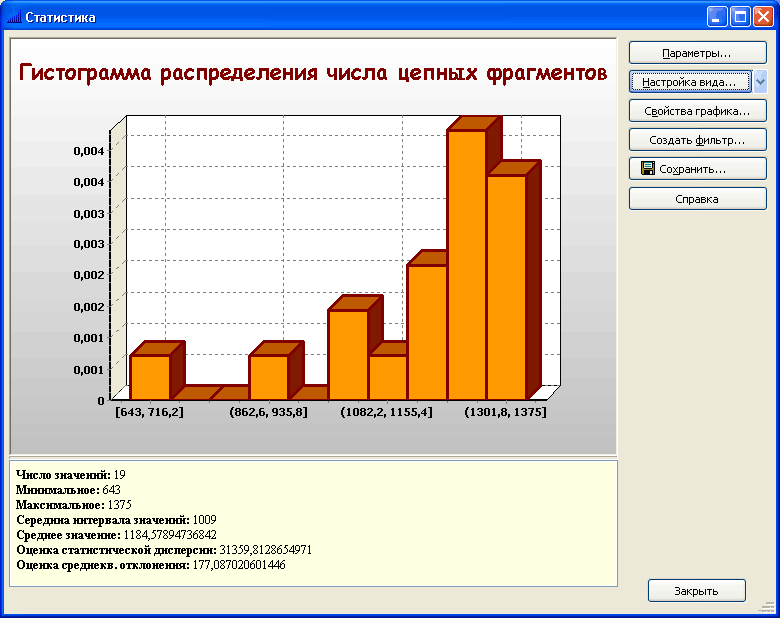
Task: Click the histogram title text
Action: pyautogui.click(x=313, y=73)
